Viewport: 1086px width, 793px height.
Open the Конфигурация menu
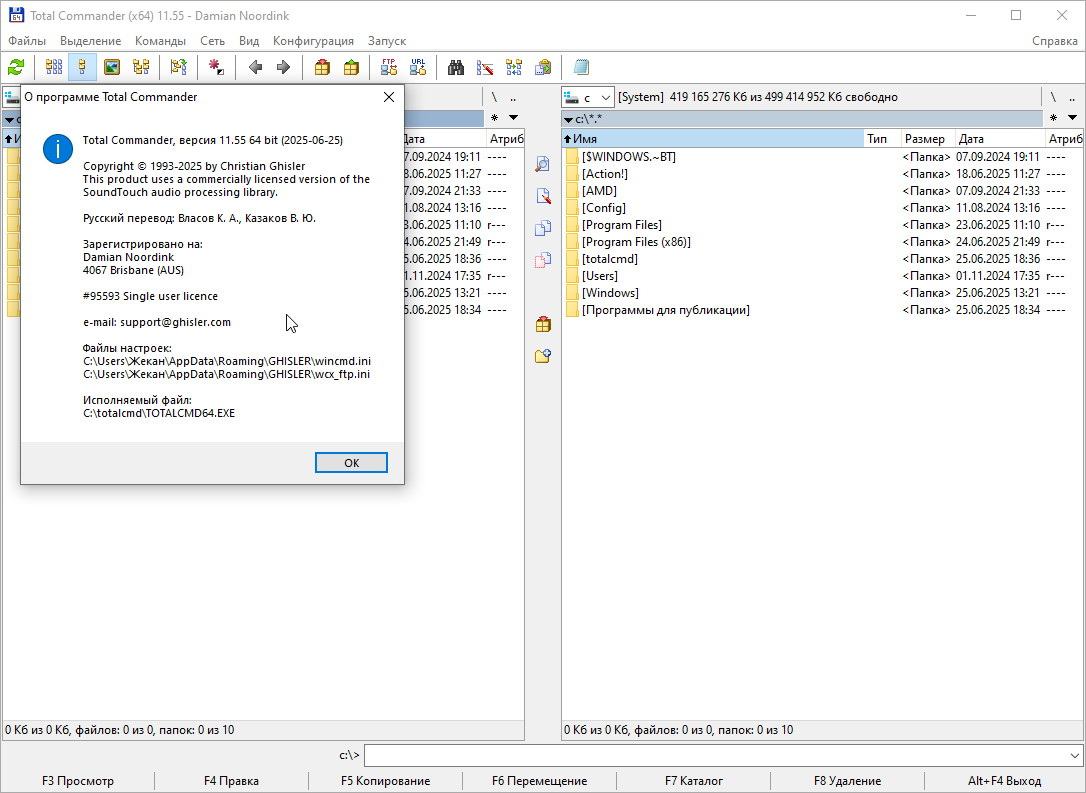coord(313,41)
